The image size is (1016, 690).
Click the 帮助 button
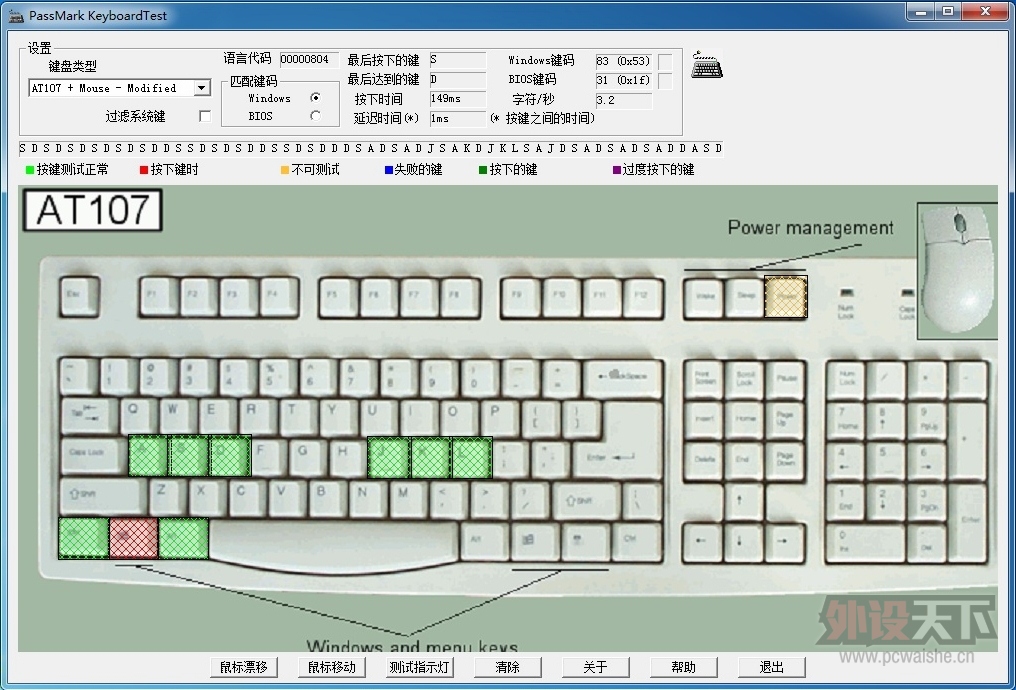pyautogui.click(x=684, y=667)
